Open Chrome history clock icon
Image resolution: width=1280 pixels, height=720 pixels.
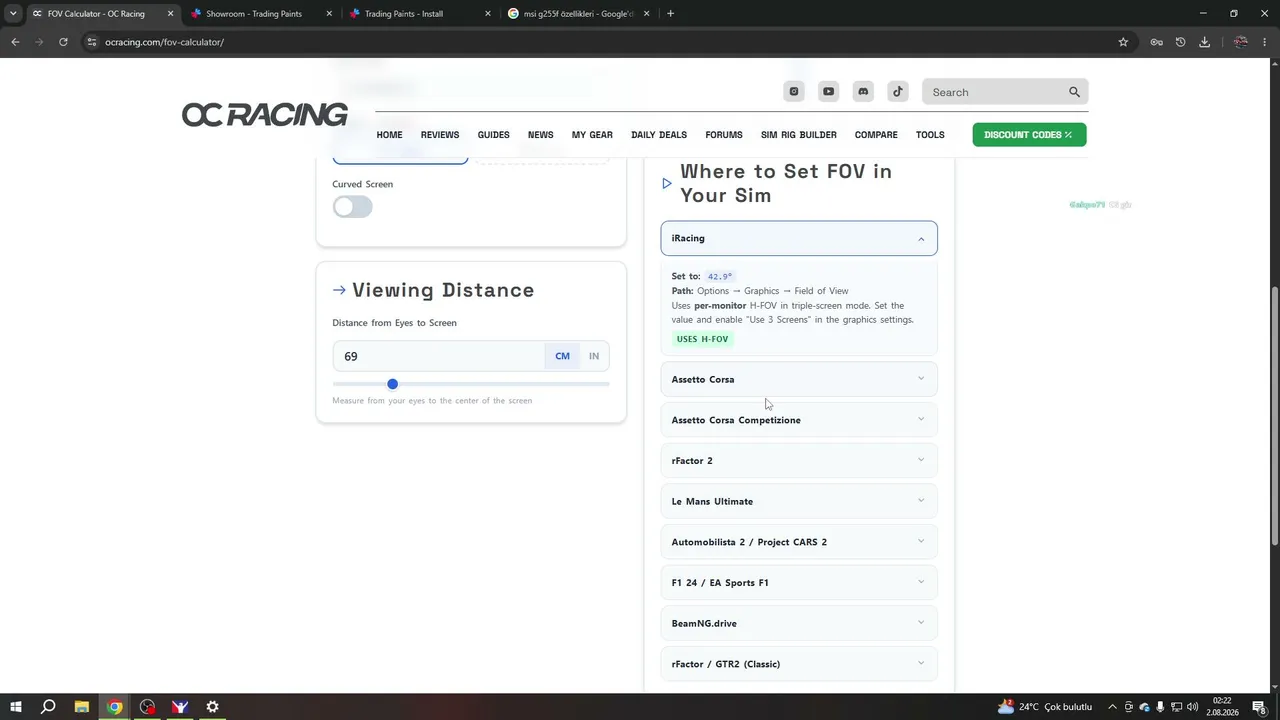1180,42
